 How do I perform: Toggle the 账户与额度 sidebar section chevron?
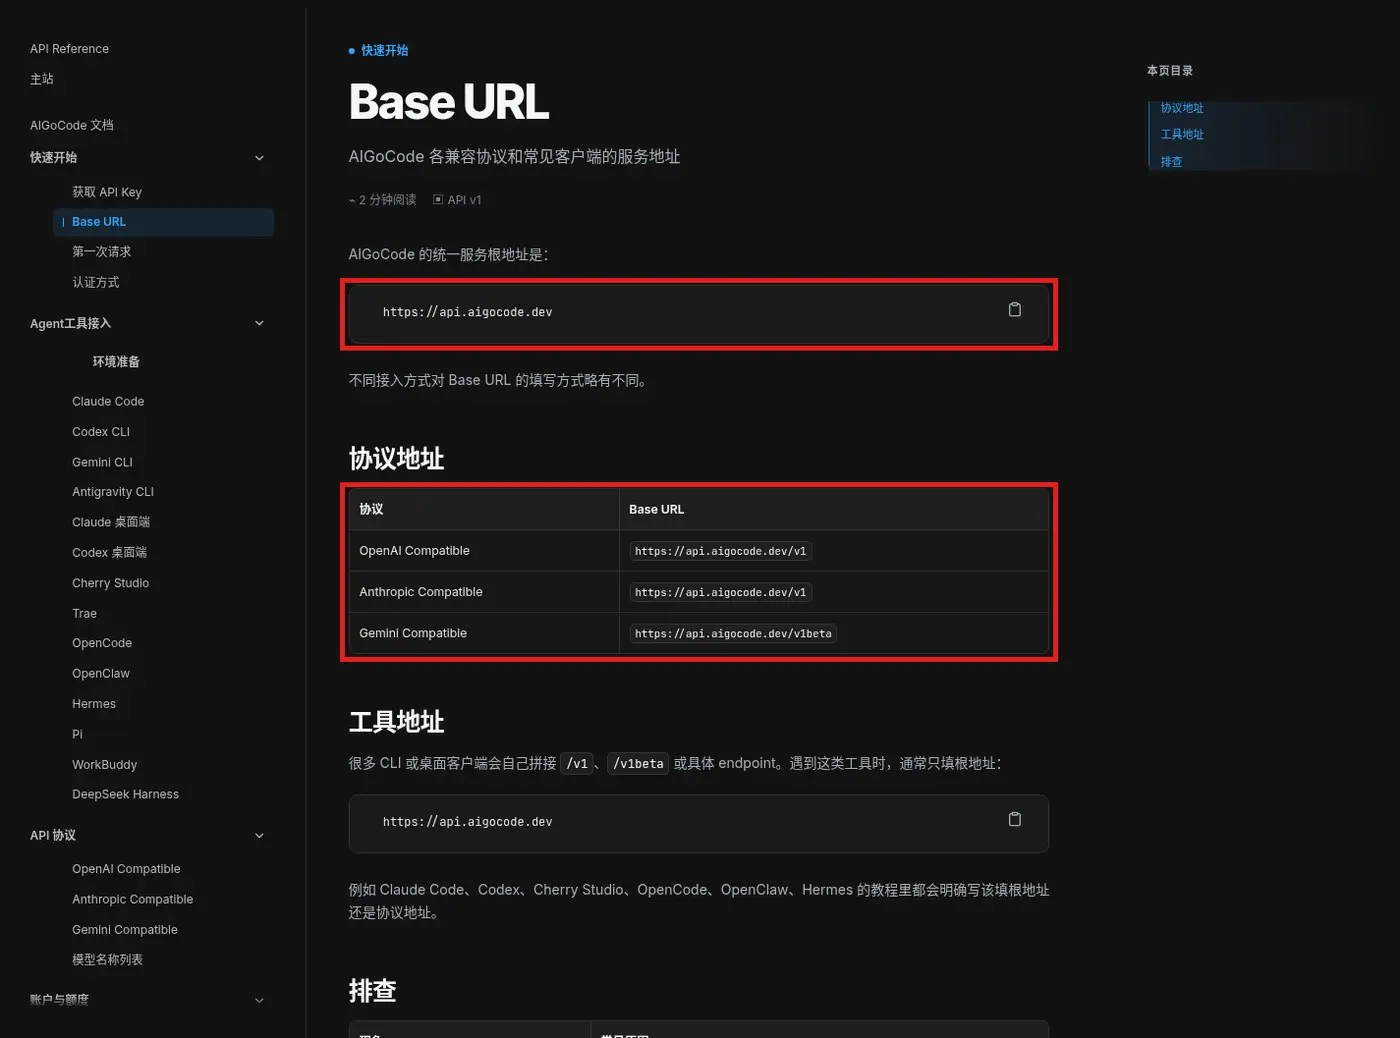tap(259, 1000)
